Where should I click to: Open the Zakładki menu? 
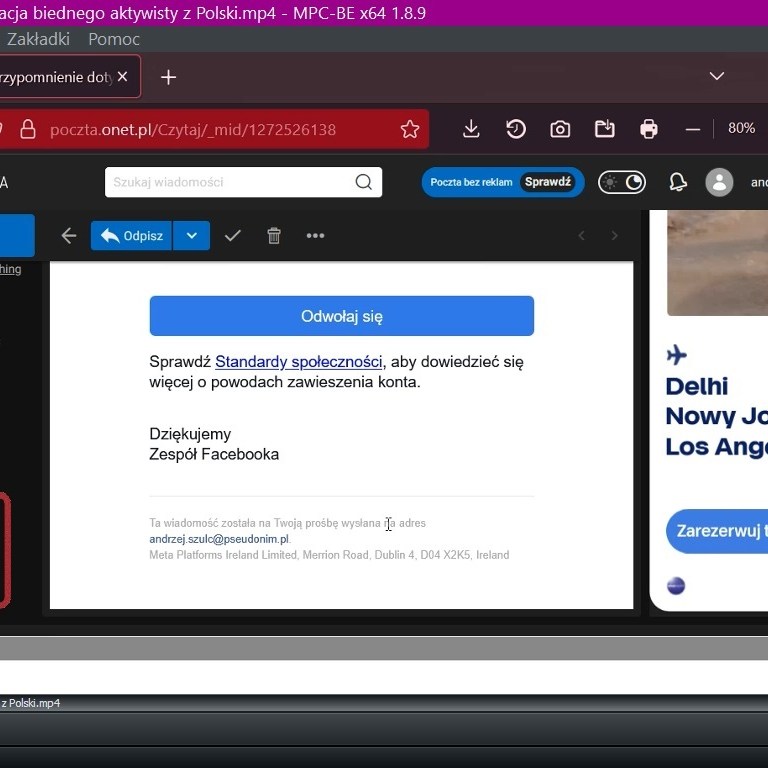[x=38, y=39]
